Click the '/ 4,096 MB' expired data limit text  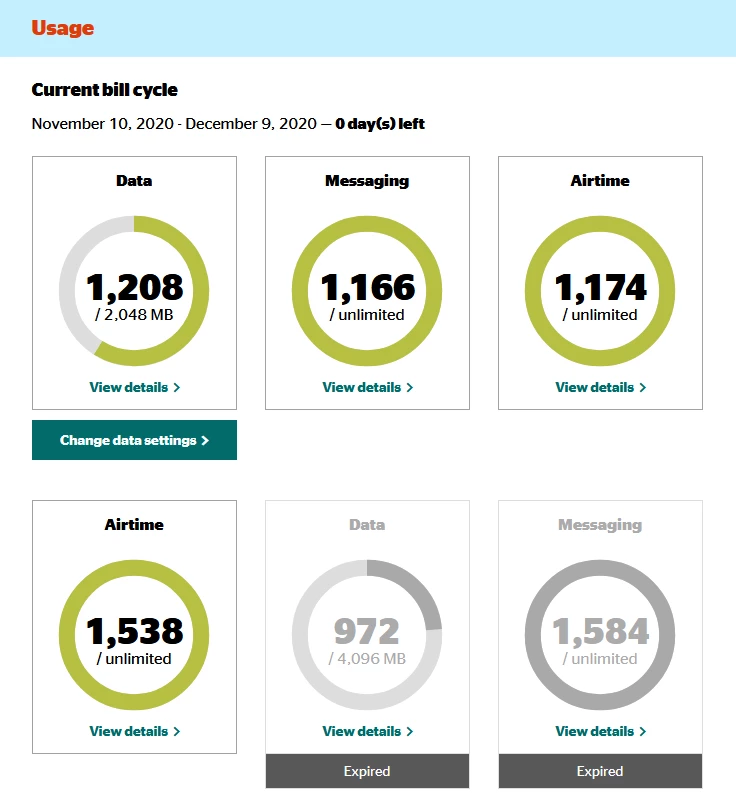pyautogui.click(x=367, y=659)
